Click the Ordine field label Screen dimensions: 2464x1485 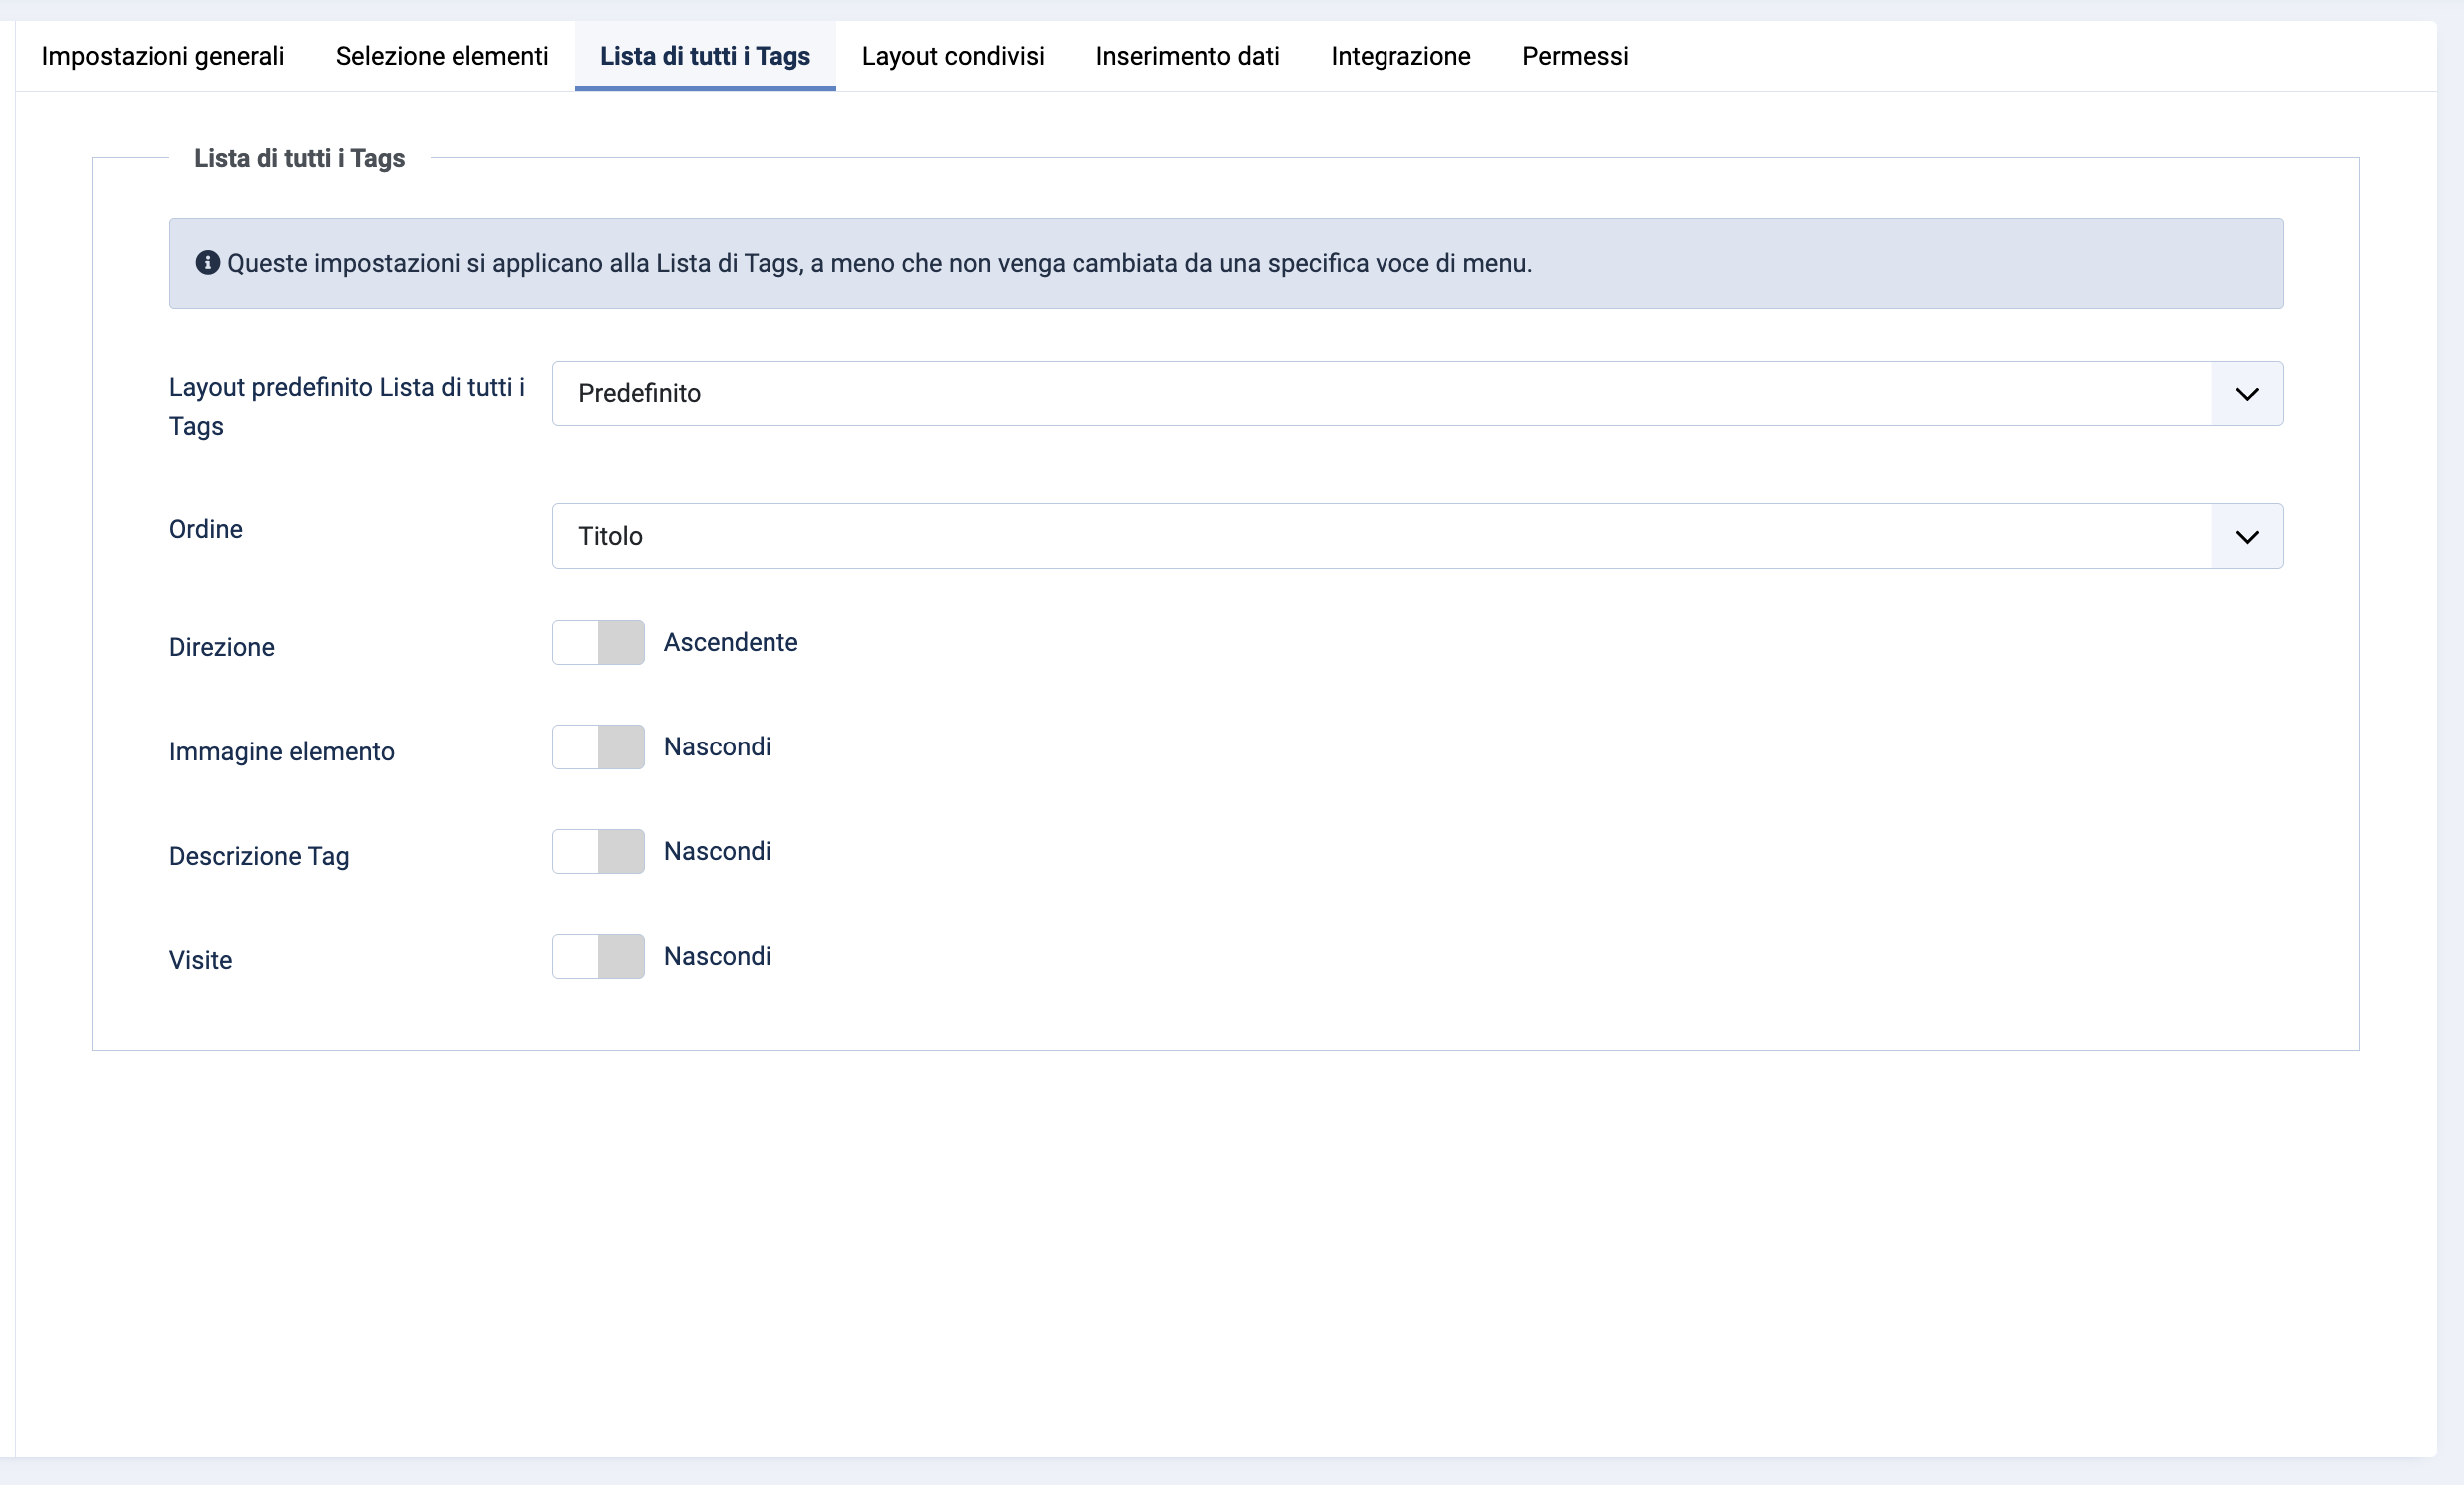[206, 529]
